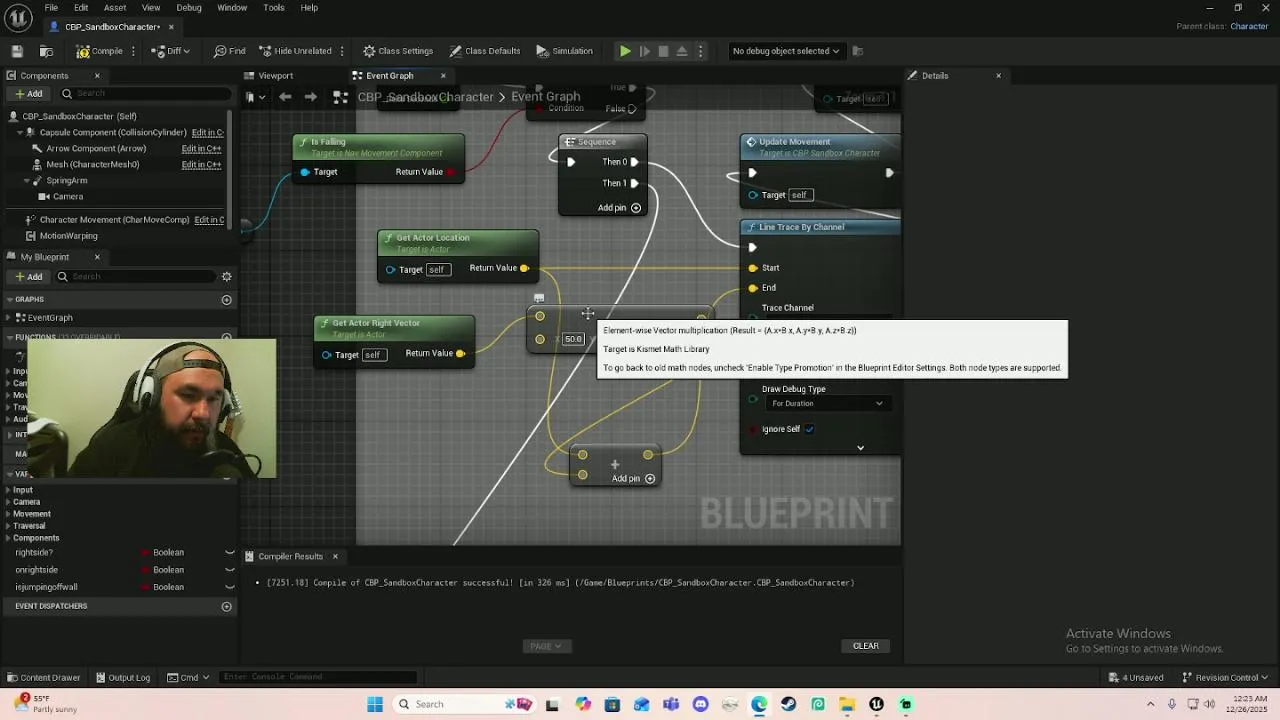
Task: Open the File menu
Action: click(51, 7)
